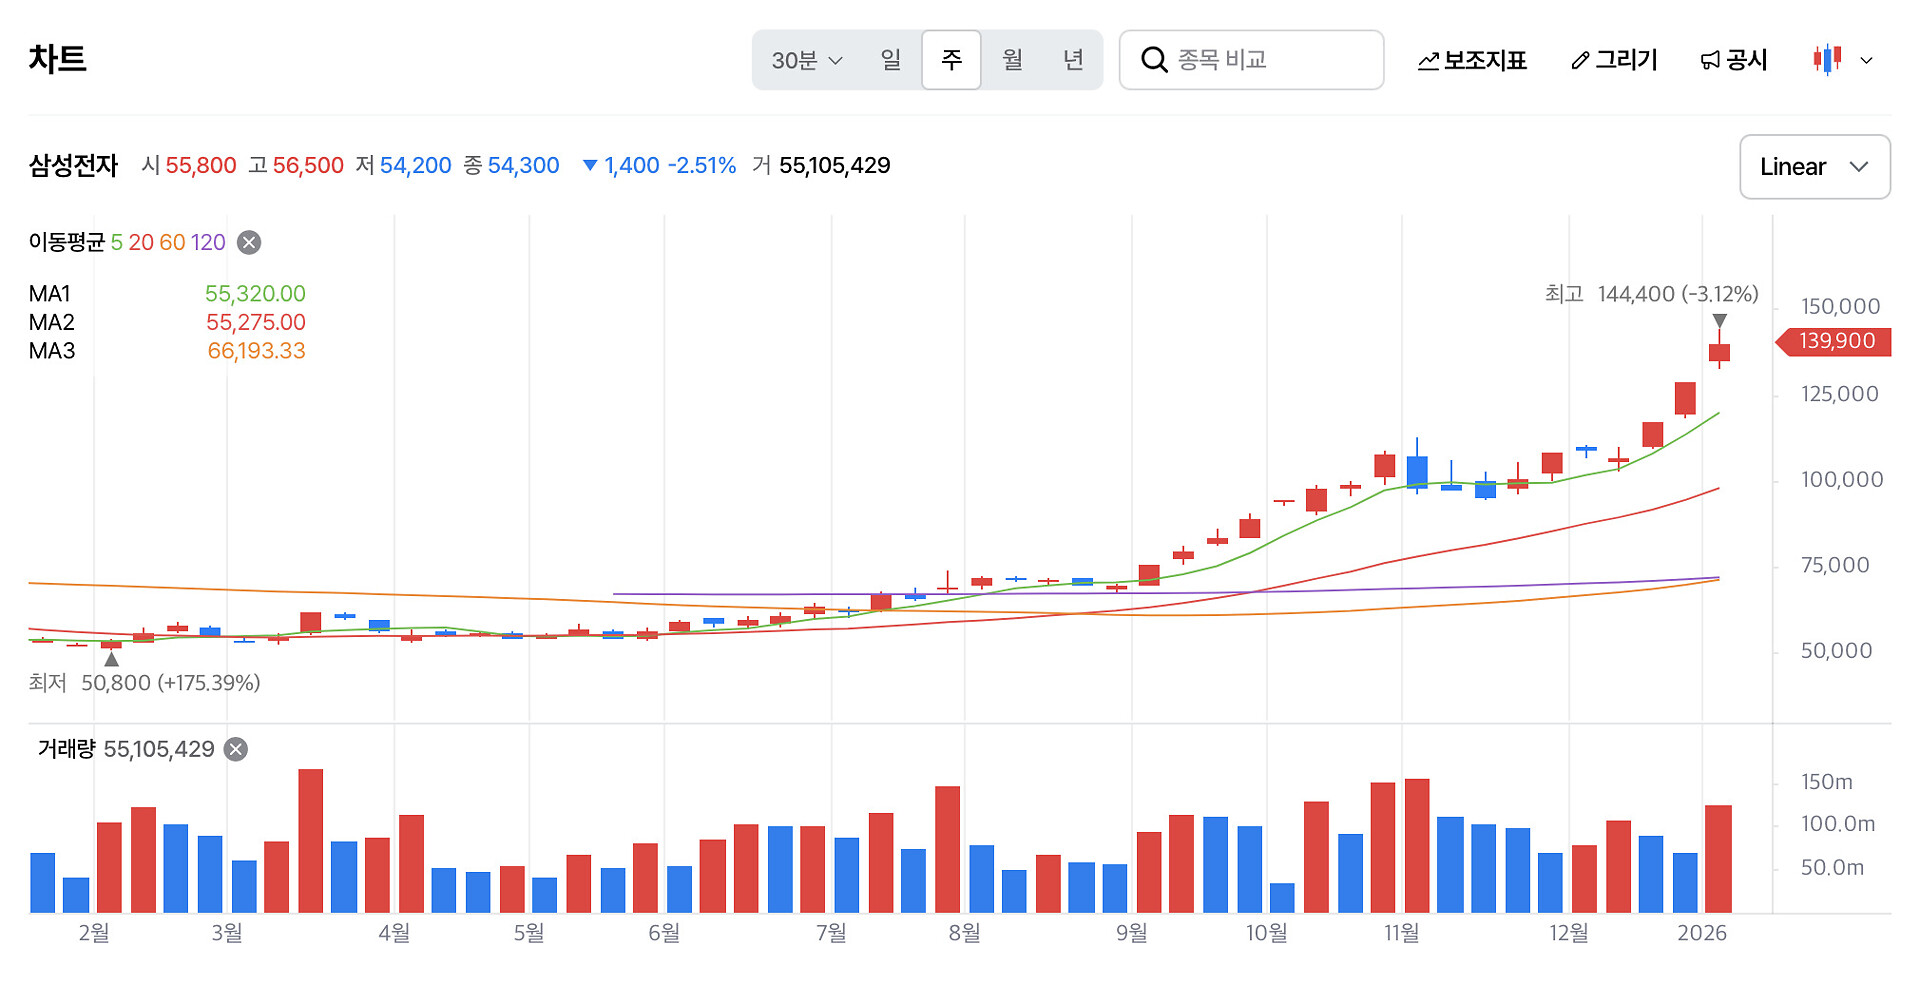Image resolution: width=1920 pixels, height=985 pixels.
Task: Select the 주 weekly tab
Action: [951, 60]
